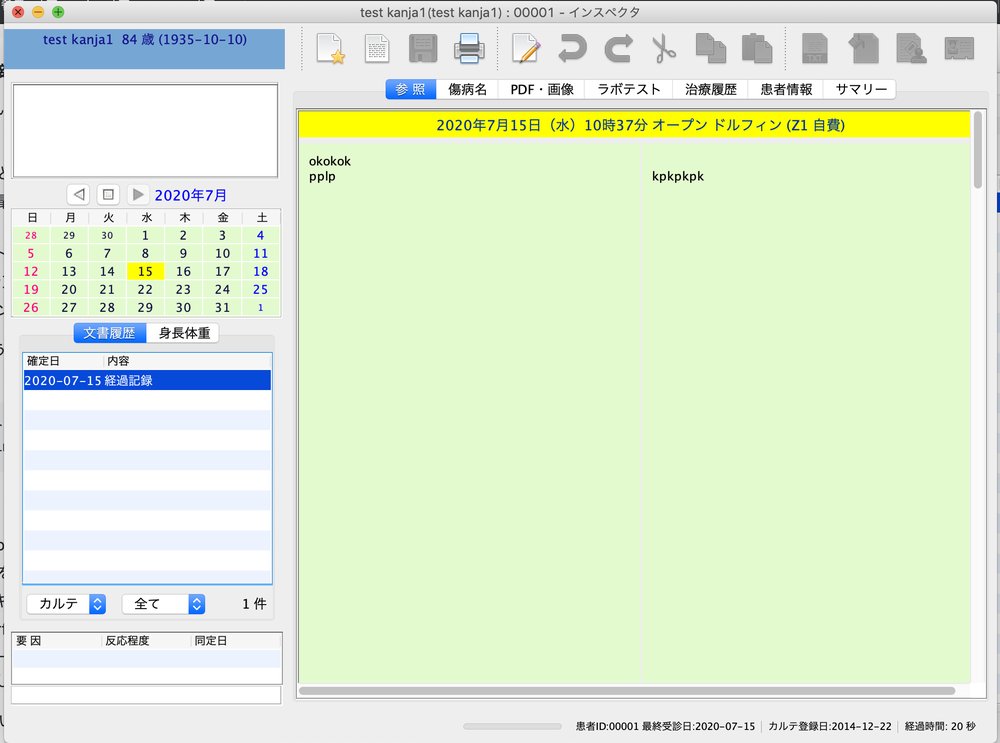Click the 内容 column header

[188, 361]
